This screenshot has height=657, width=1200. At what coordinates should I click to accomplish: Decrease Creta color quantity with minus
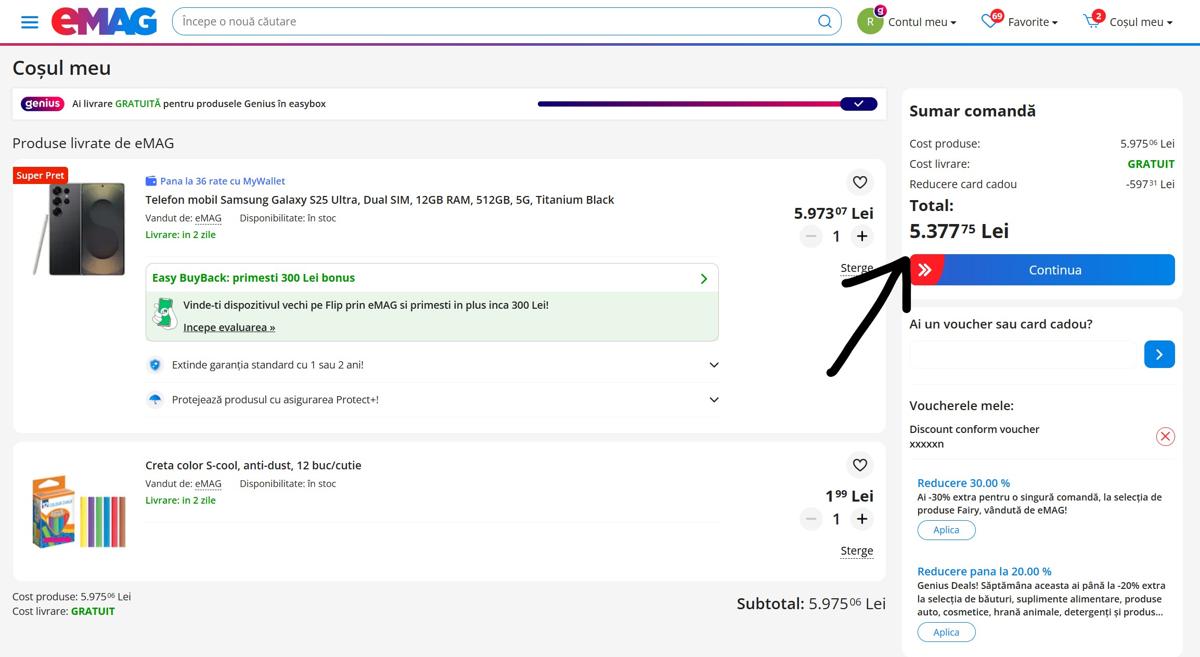[x=811, y=519]
